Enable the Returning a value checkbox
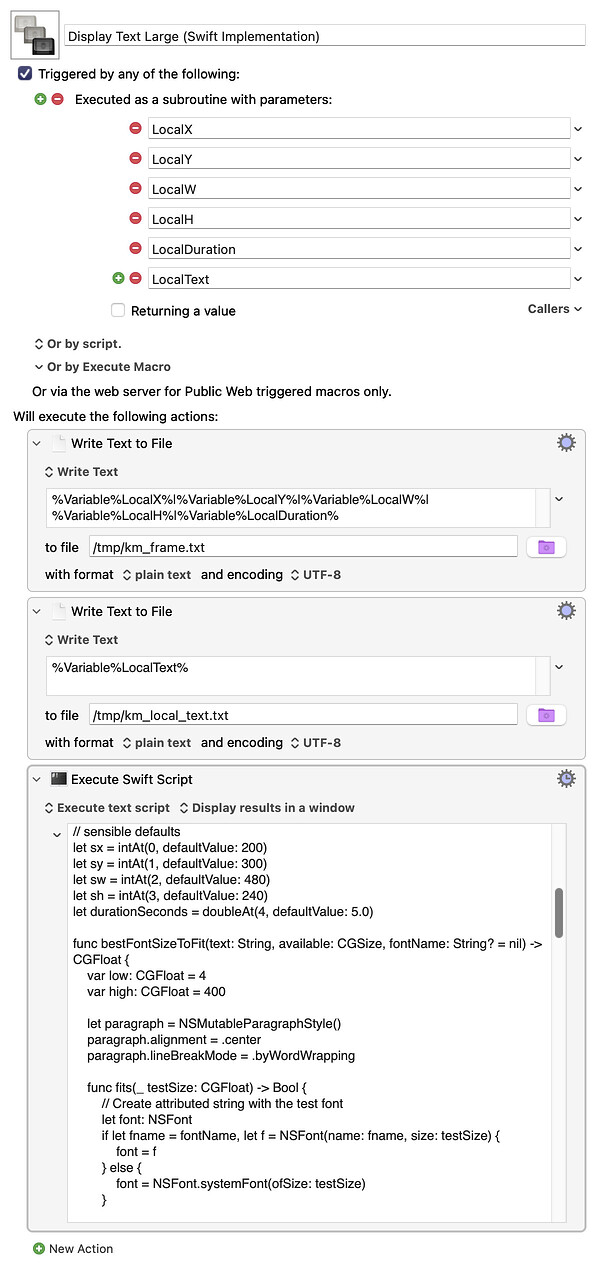597x1265 pixels. click(117, 310)
